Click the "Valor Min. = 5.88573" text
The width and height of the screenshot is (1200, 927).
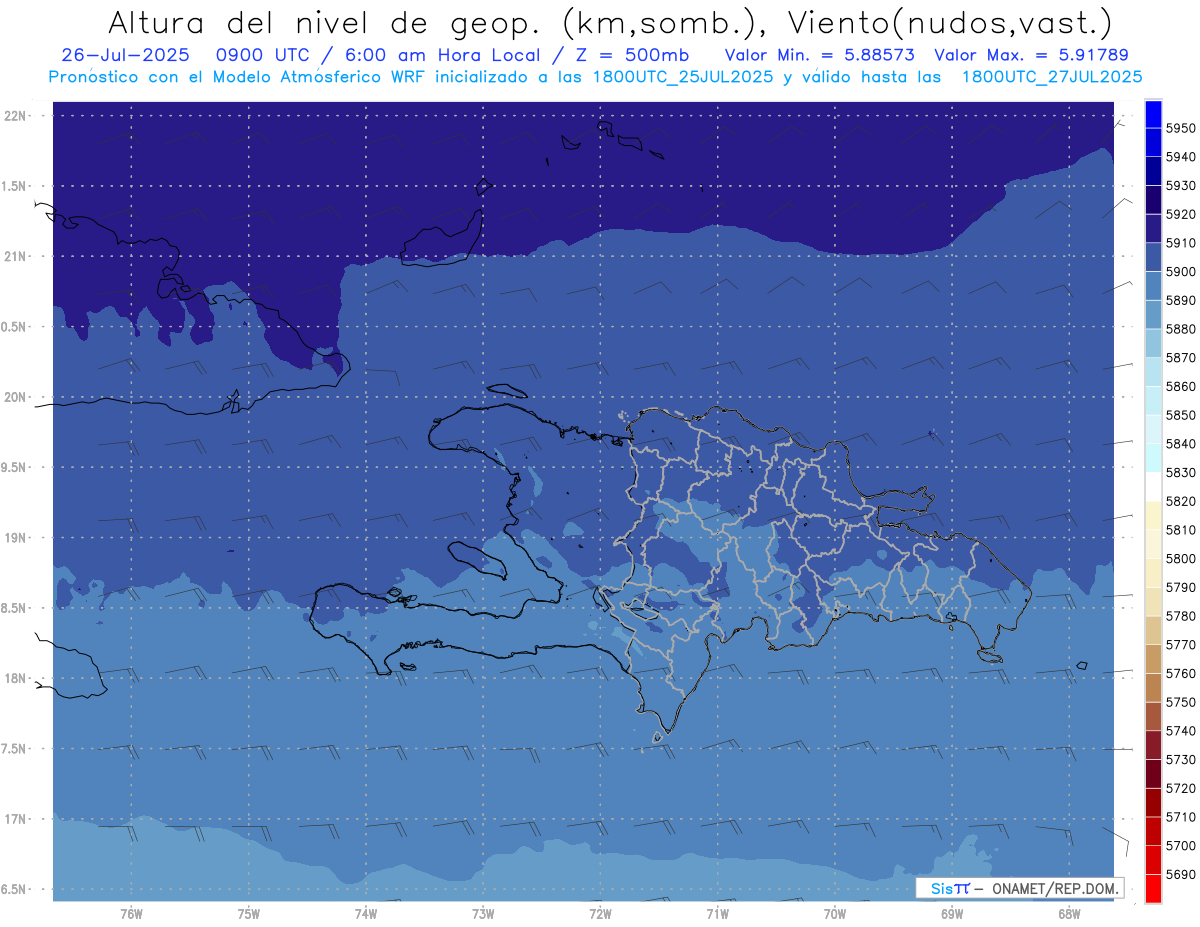pyautogui.click(x=820, y=55)
